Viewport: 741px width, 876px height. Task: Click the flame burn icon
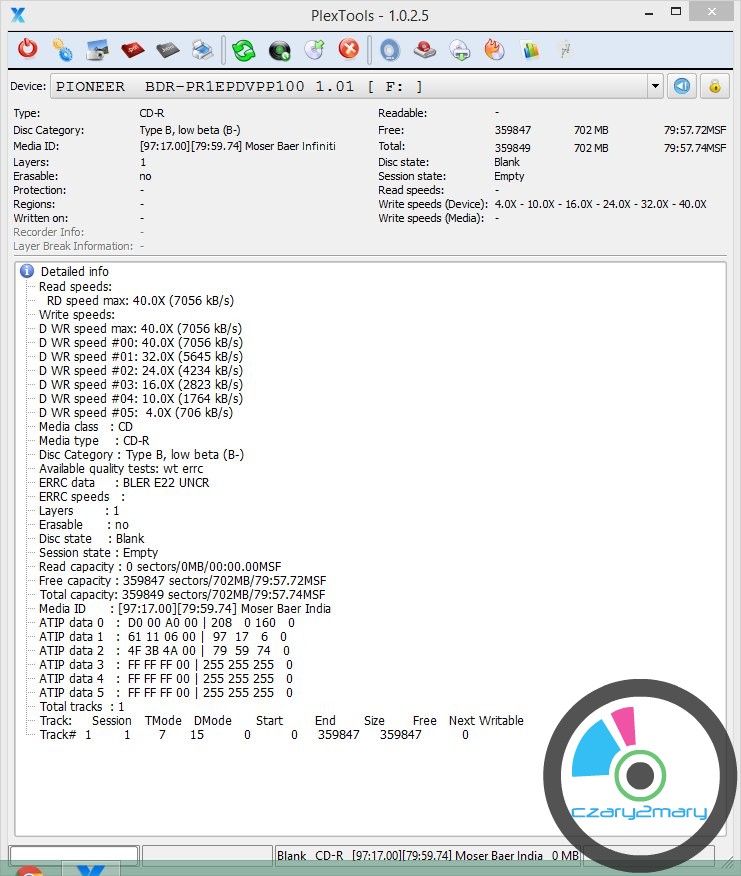point(494,49)
